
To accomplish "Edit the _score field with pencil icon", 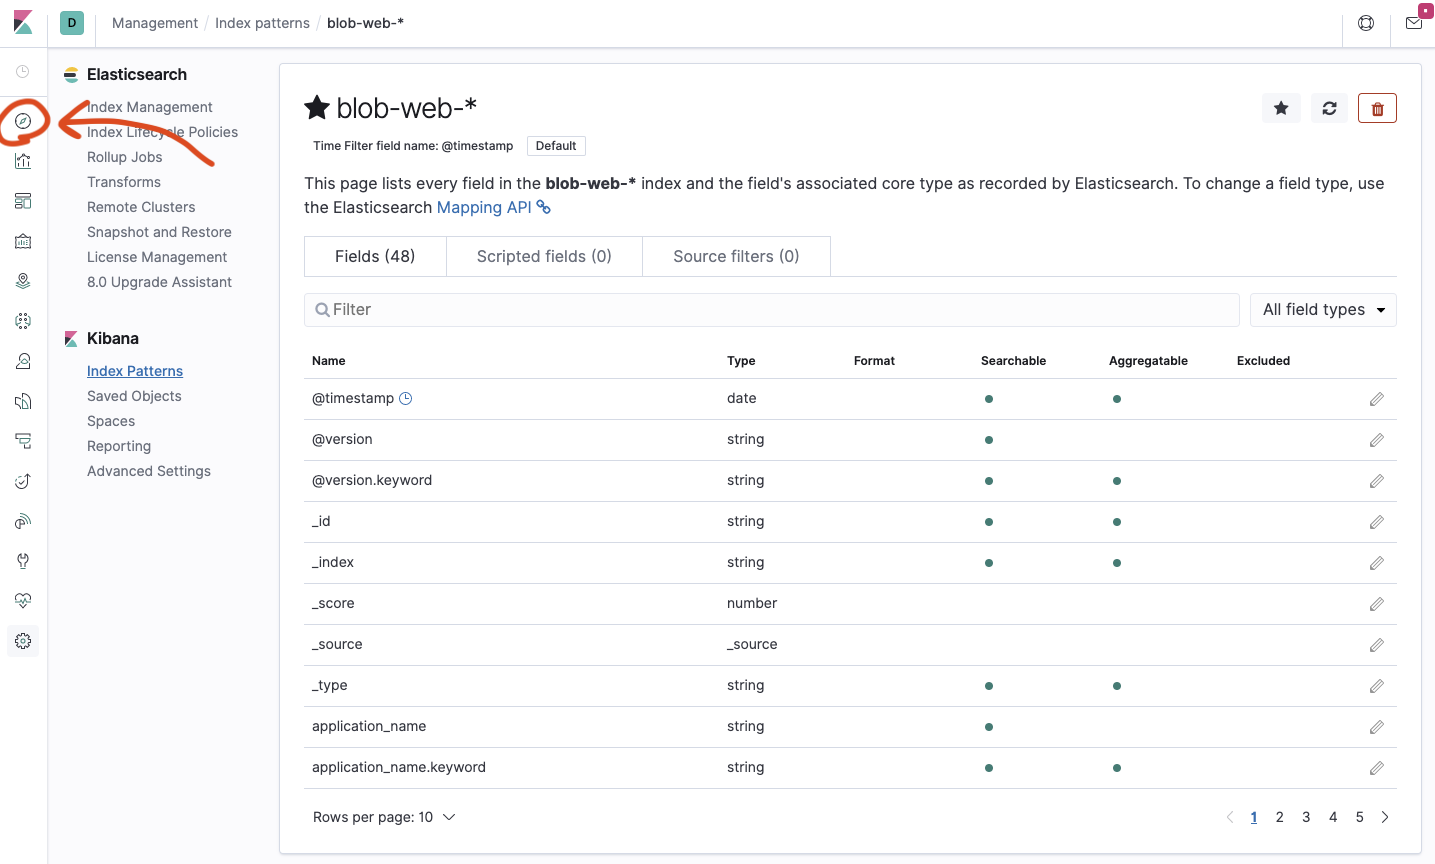I will pos(1377,604).
